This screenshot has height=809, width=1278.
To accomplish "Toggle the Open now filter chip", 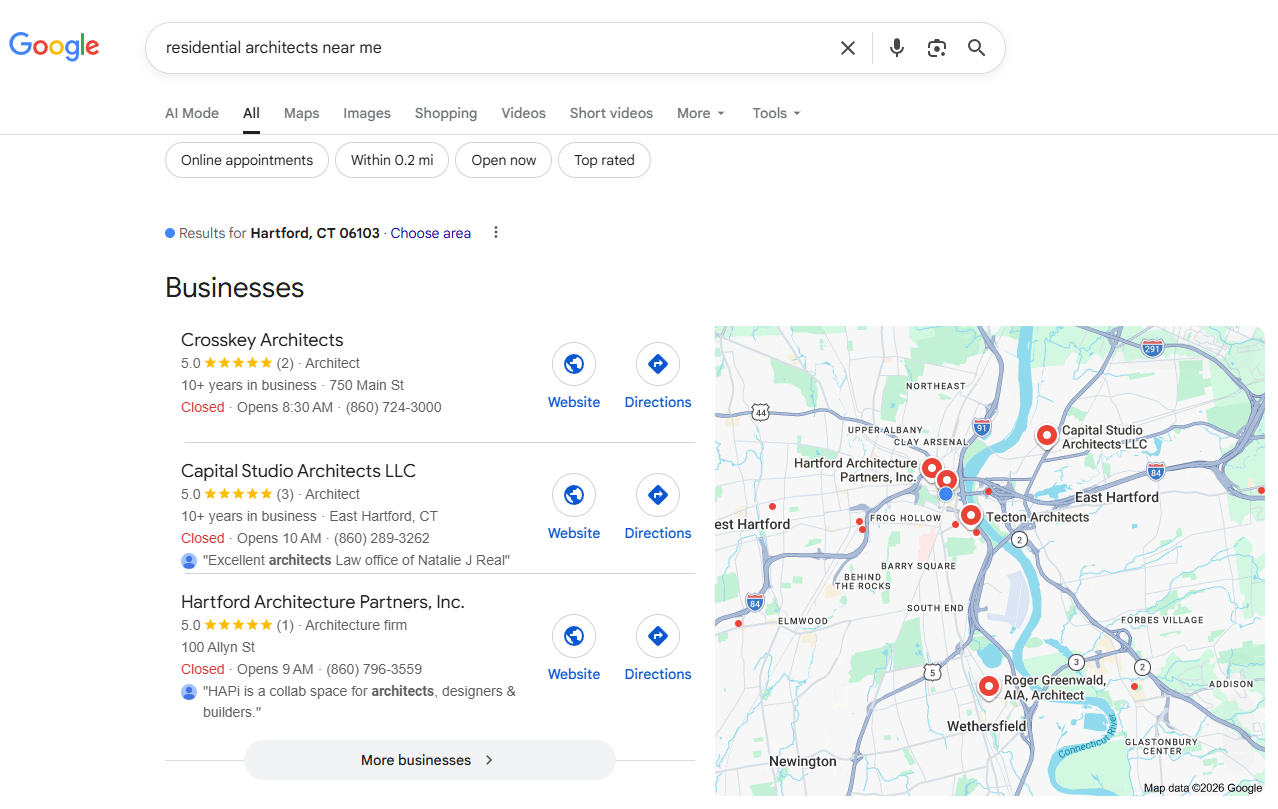I will [x=503, y=160].
